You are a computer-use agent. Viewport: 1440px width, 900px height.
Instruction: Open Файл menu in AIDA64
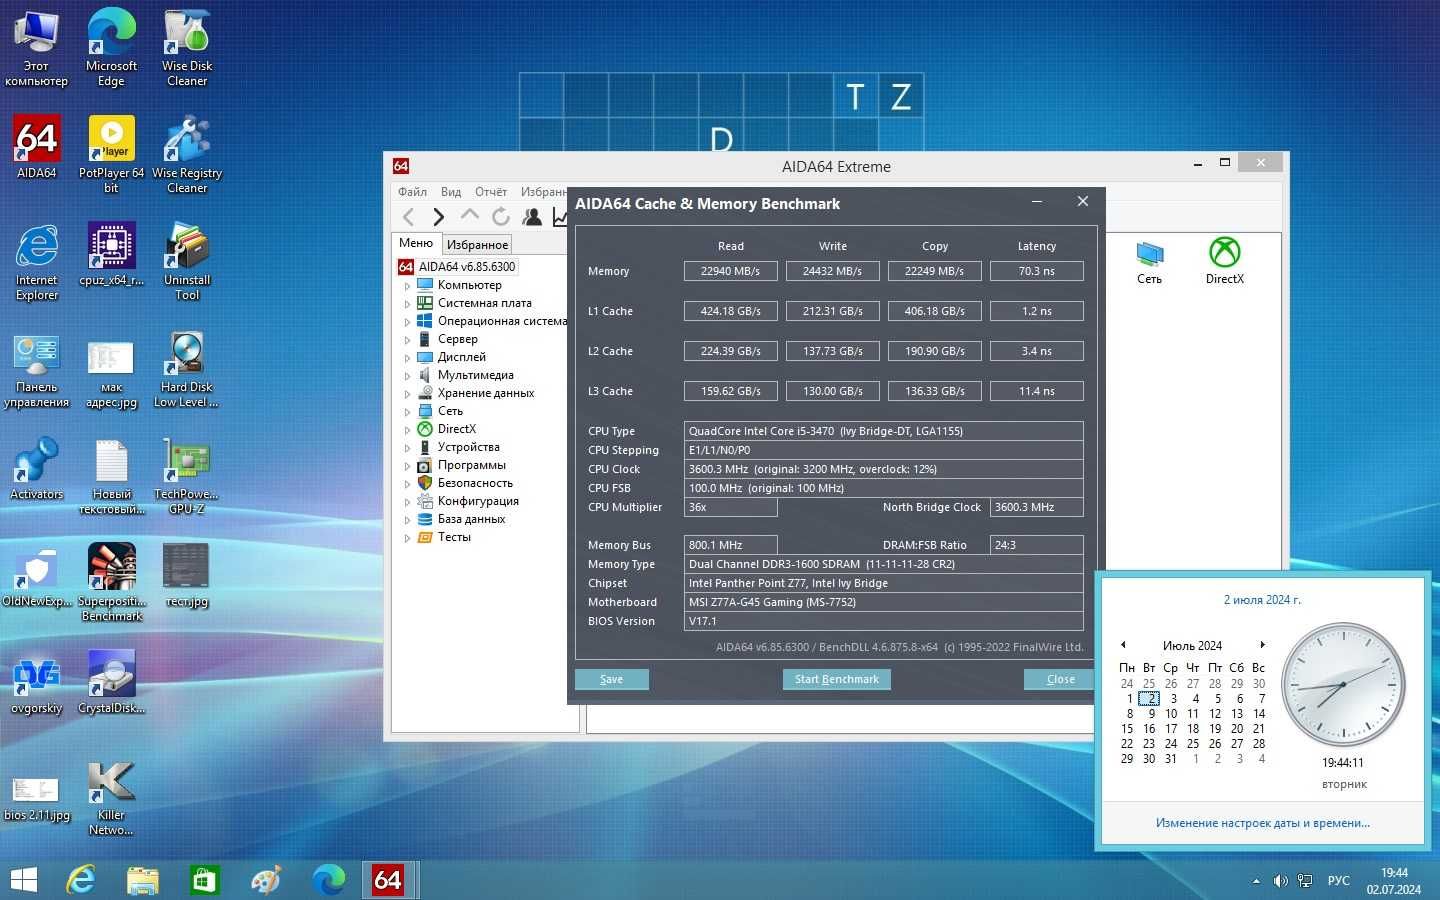412,192
